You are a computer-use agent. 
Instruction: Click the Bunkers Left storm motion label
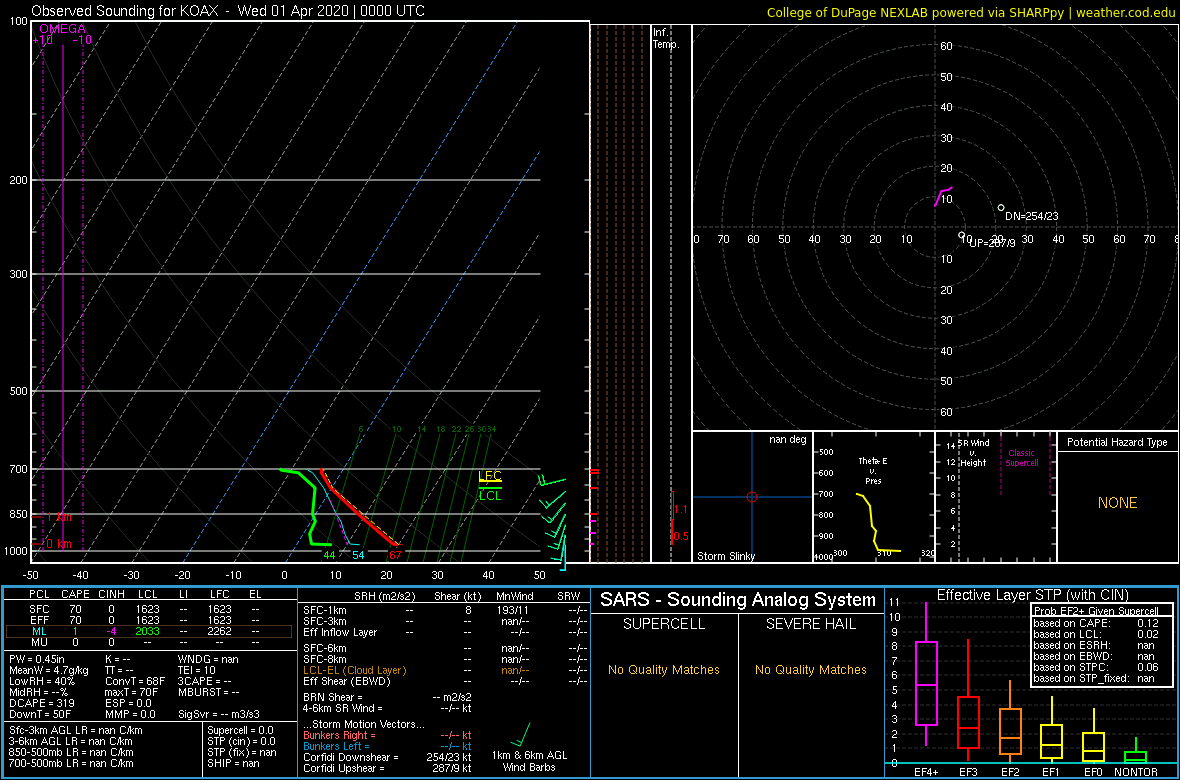pyautogui.click(x=336, y=745)
